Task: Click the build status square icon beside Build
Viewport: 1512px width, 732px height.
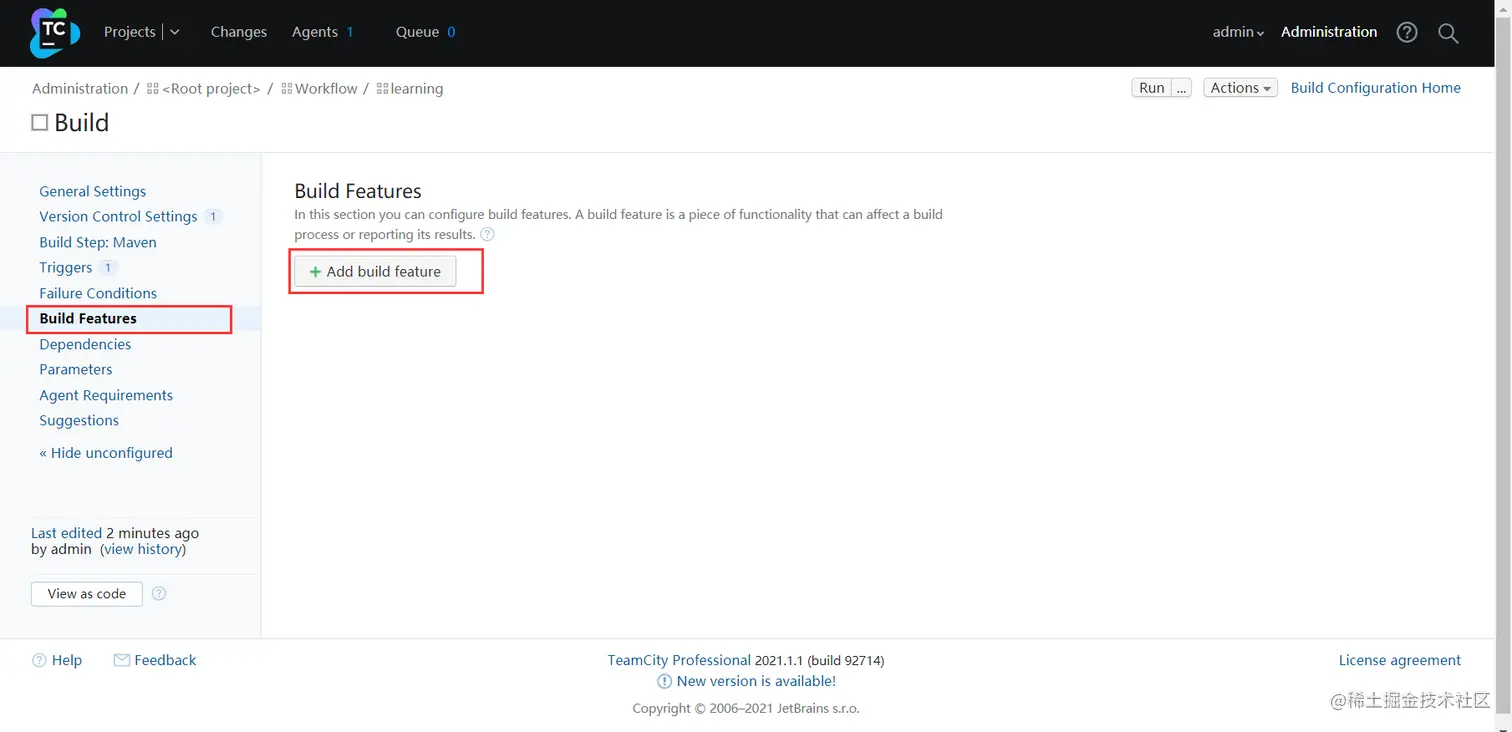Action: click(40, 123)
